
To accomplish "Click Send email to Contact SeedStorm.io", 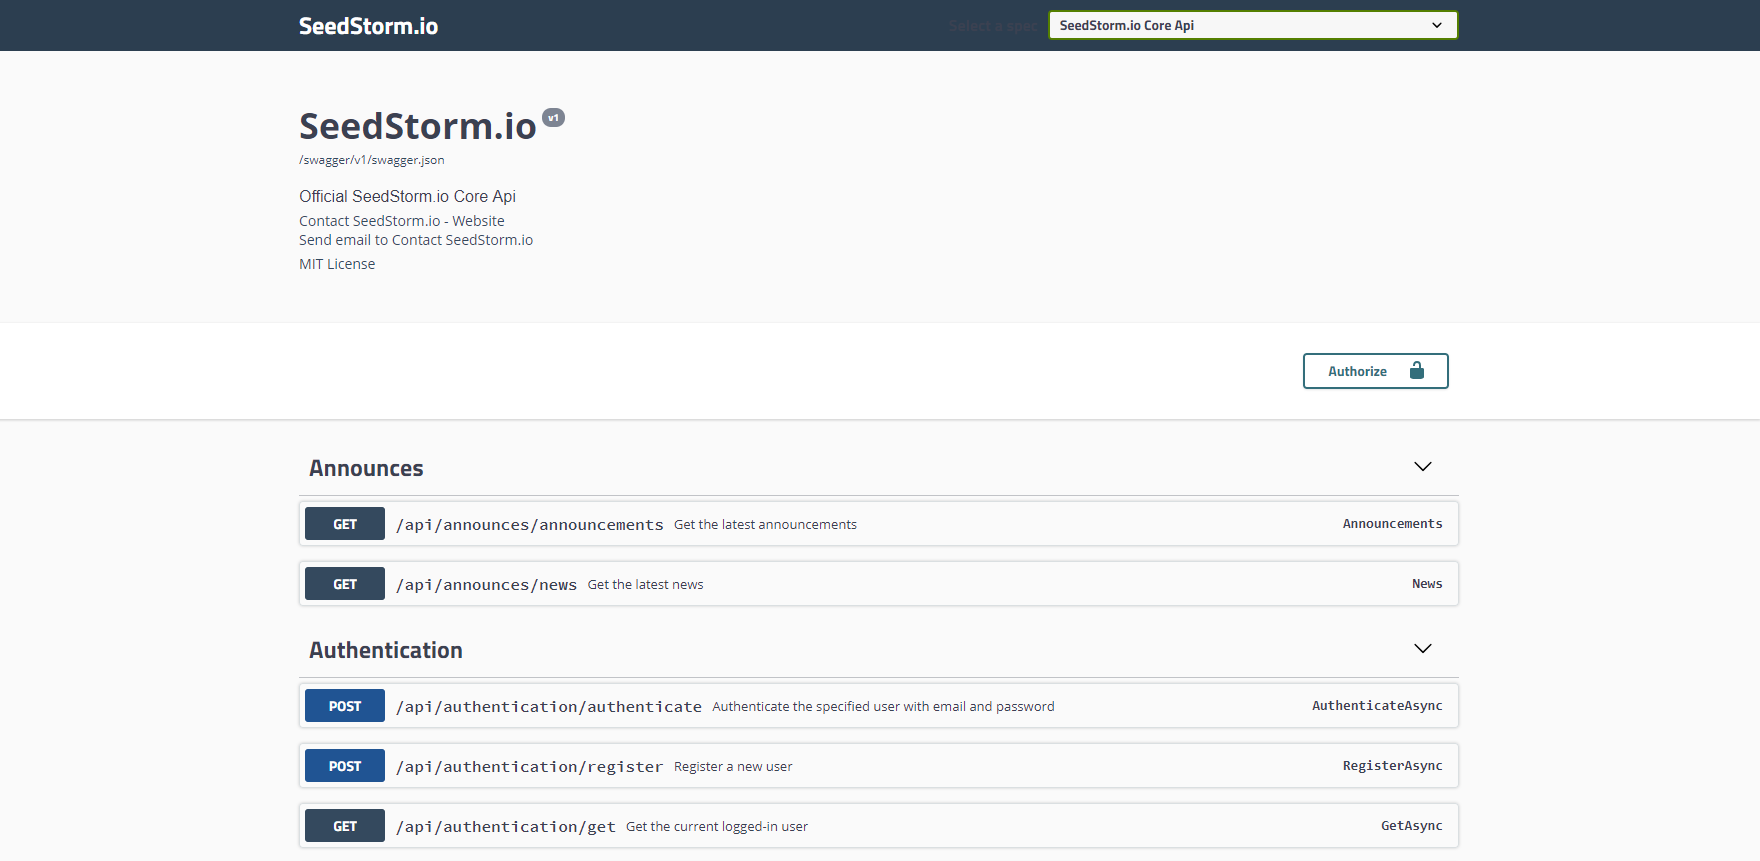I will click(416, 240).
